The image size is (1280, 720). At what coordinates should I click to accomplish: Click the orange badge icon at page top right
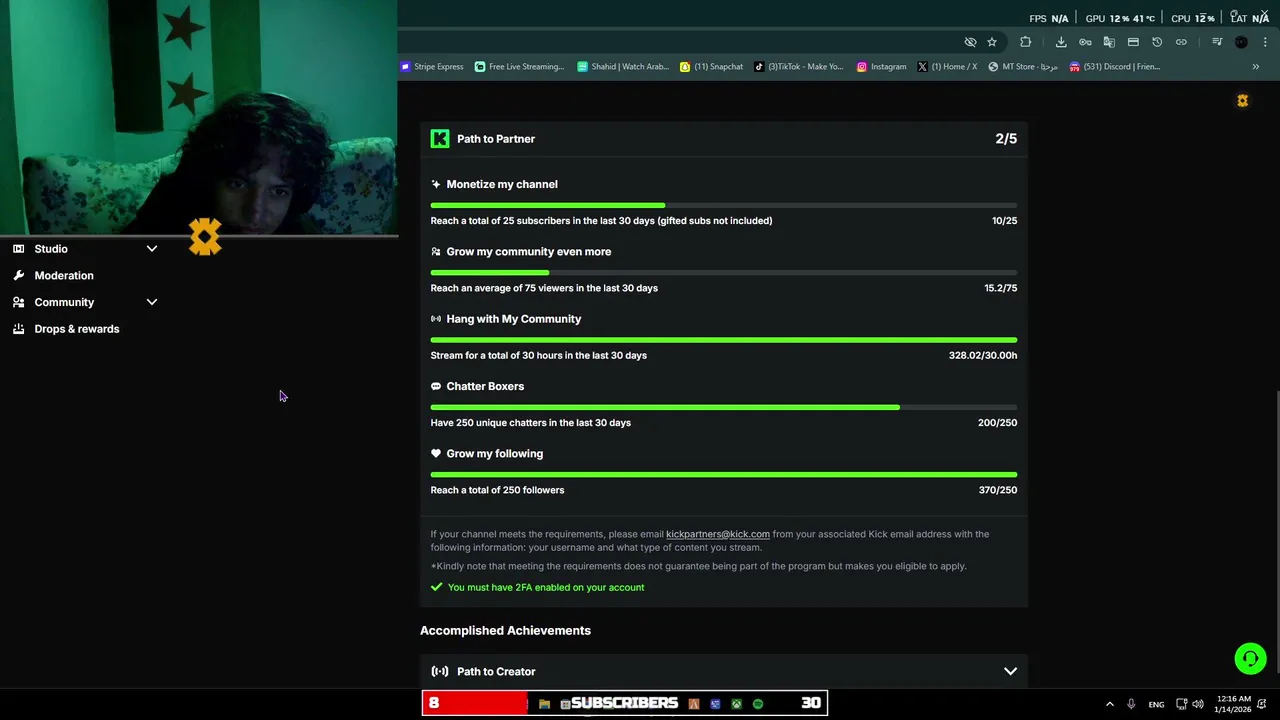click(1243, 101)
